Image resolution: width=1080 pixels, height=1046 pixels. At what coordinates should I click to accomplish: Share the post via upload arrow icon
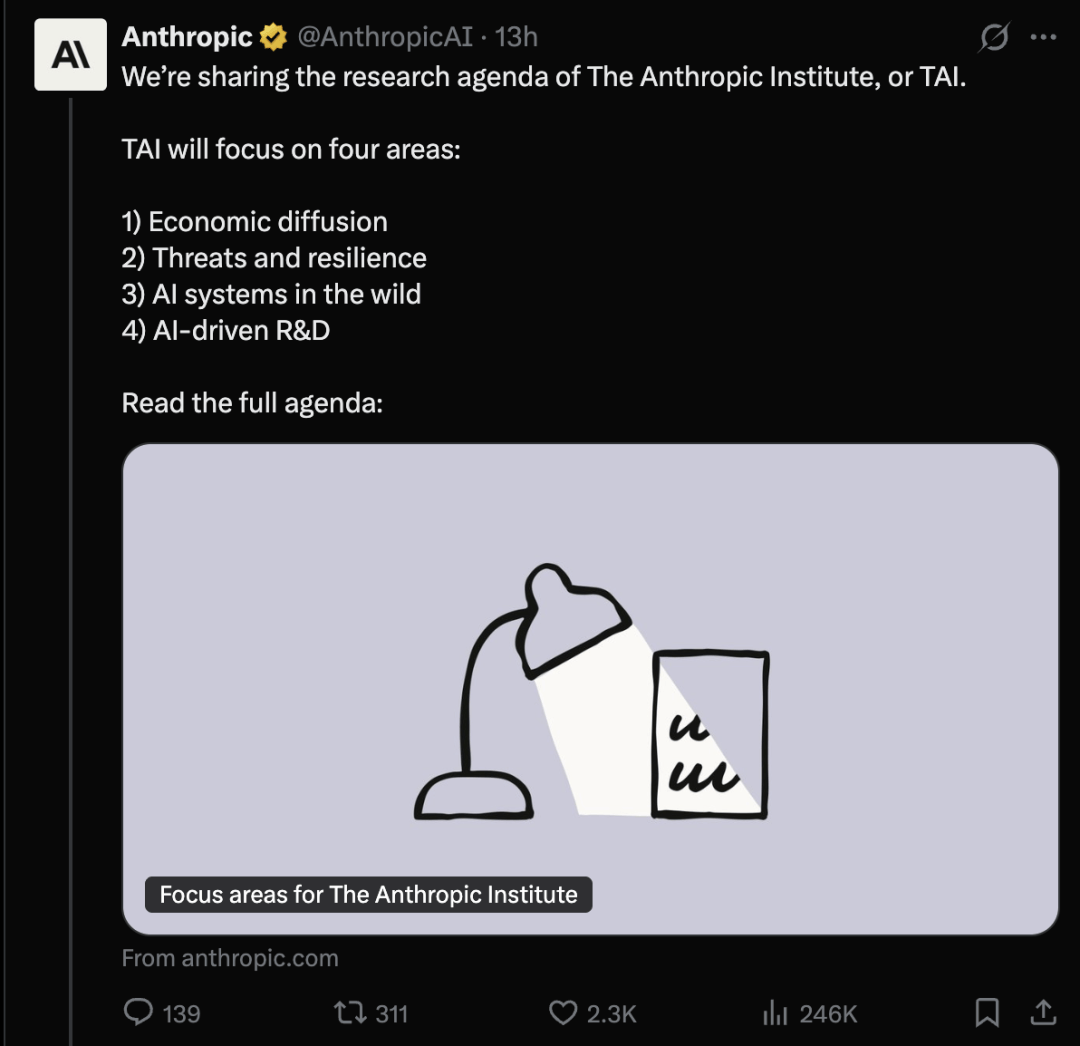coord(1043,1012)
